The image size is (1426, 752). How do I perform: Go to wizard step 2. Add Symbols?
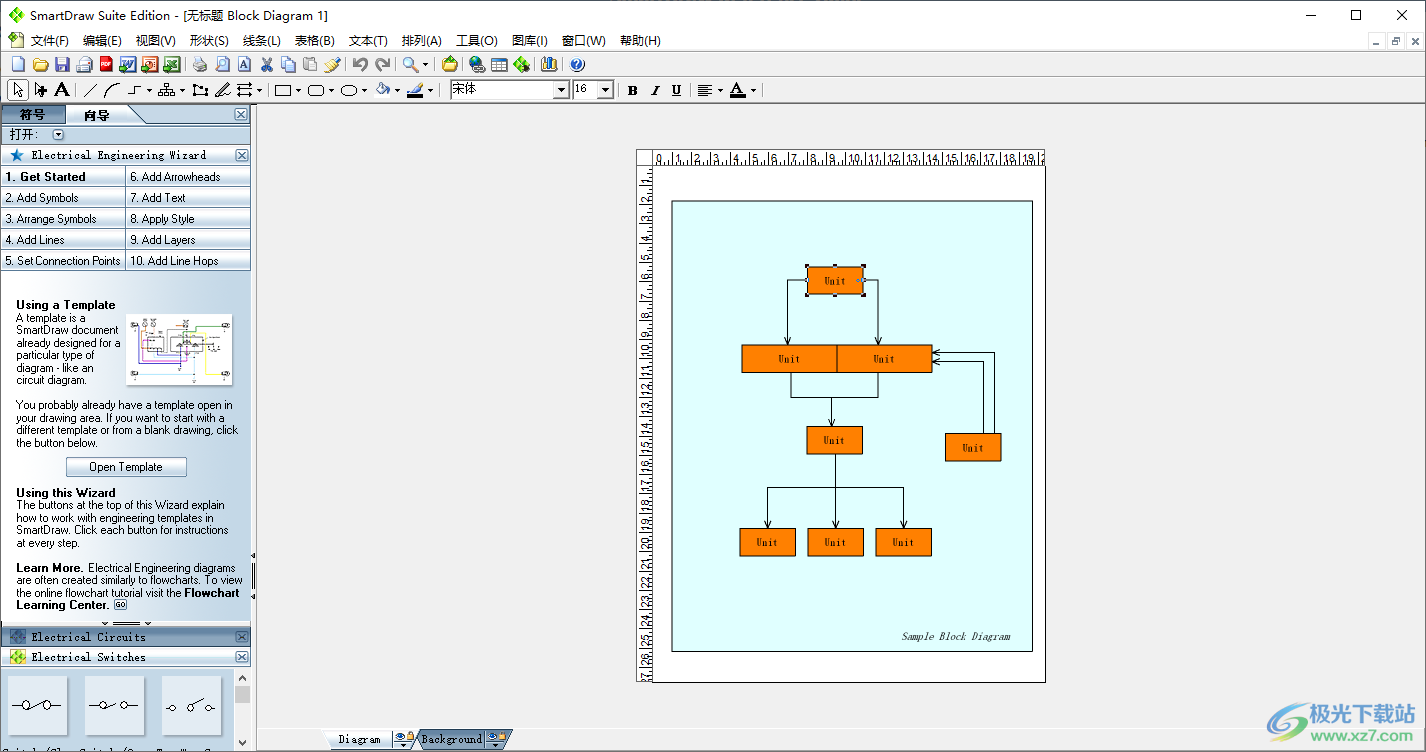click(63, 198)
